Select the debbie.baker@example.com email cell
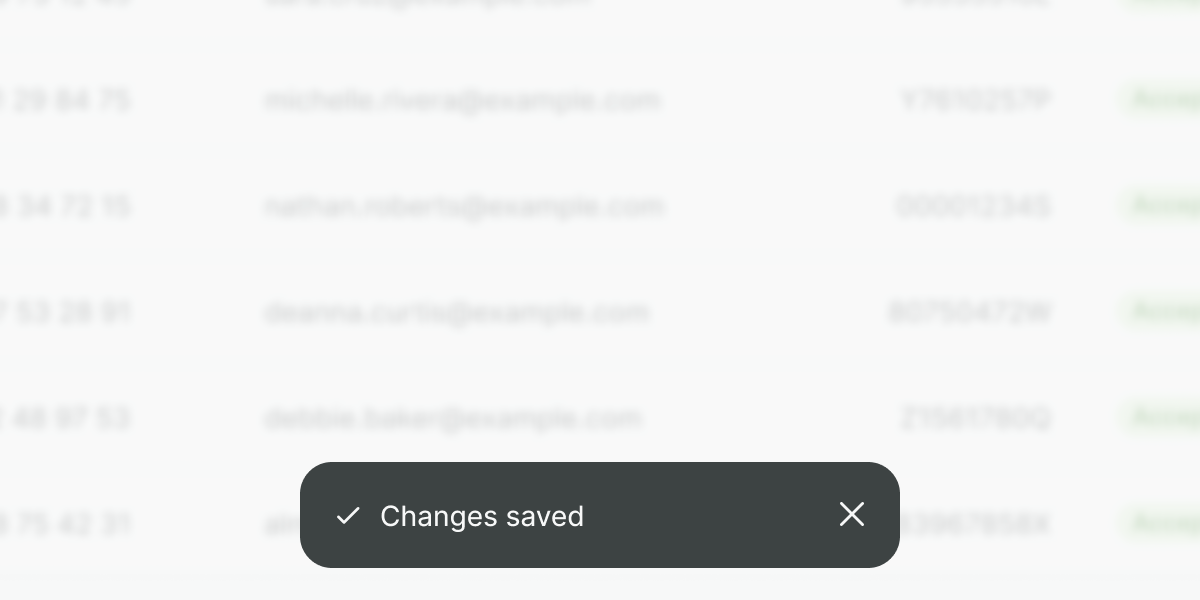Image resolution: width=1200 pixels, height=600 pixels. (453, 418)
